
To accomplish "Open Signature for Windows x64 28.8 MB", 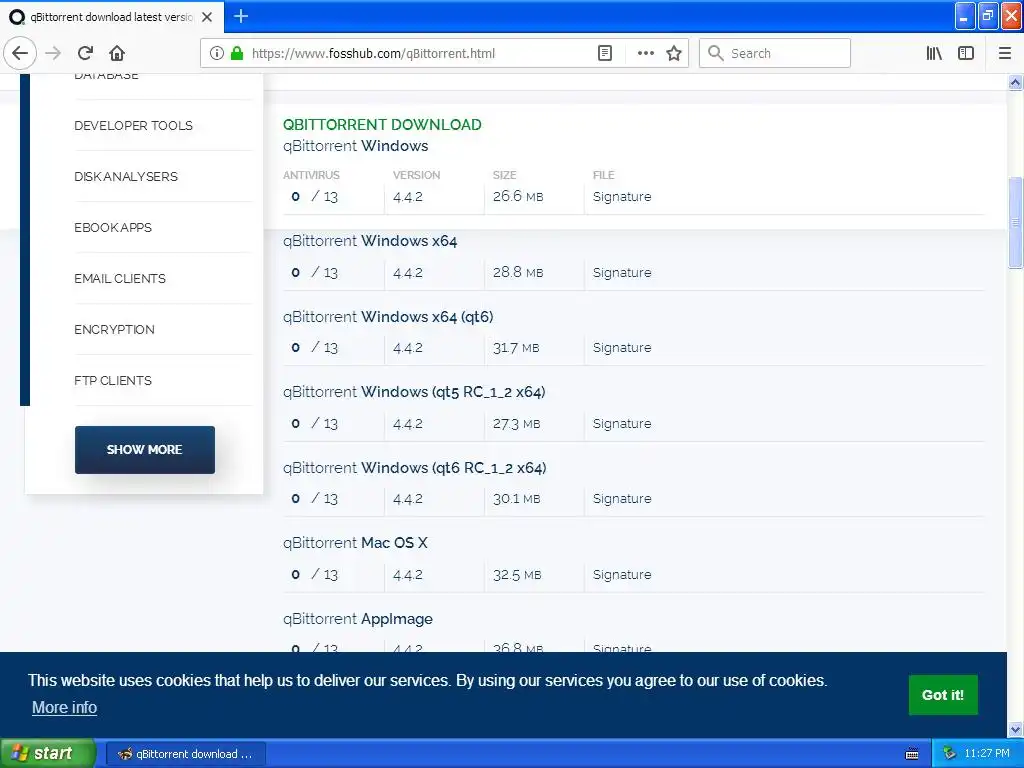I will click(622, 272).
